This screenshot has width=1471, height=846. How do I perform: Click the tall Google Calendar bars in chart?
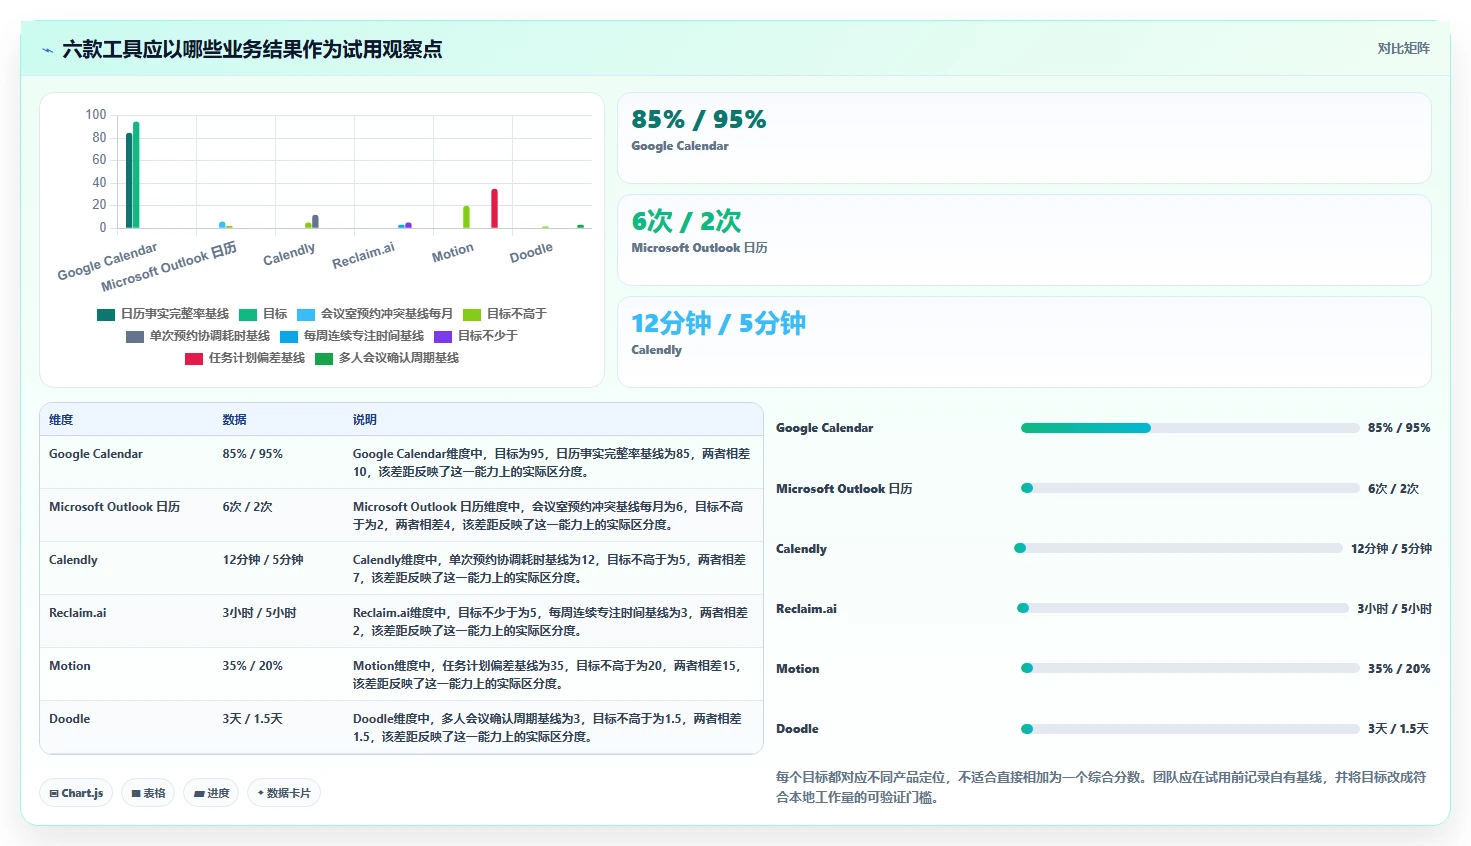133,176
